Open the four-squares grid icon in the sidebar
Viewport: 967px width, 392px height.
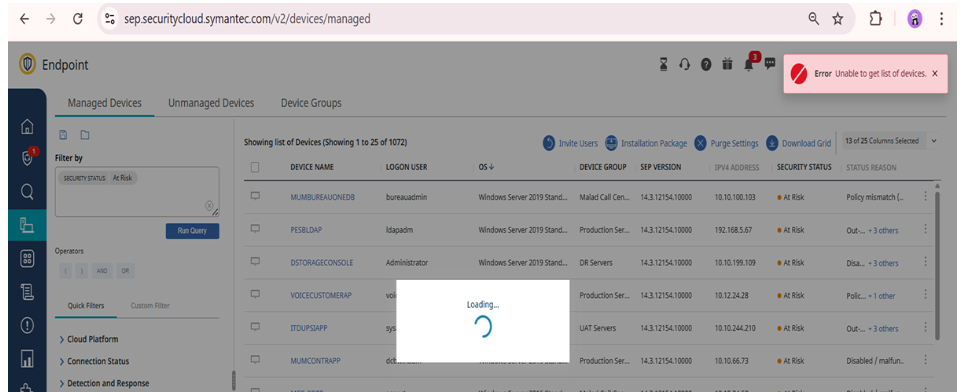click(x=27, y=258)
